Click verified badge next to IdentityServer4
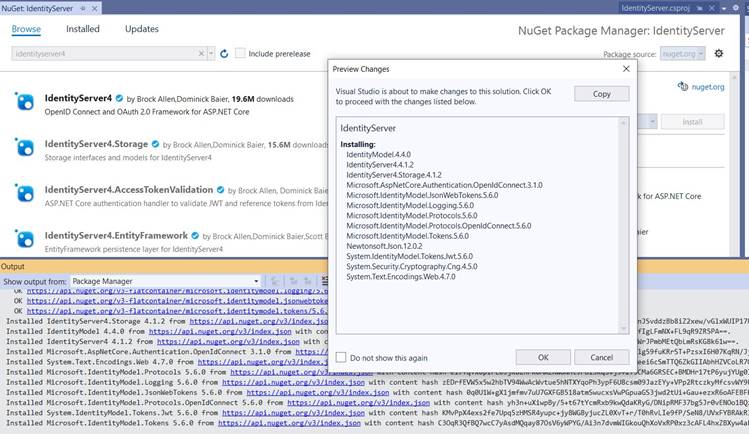 pyautogui.click(x=119, y=98)
